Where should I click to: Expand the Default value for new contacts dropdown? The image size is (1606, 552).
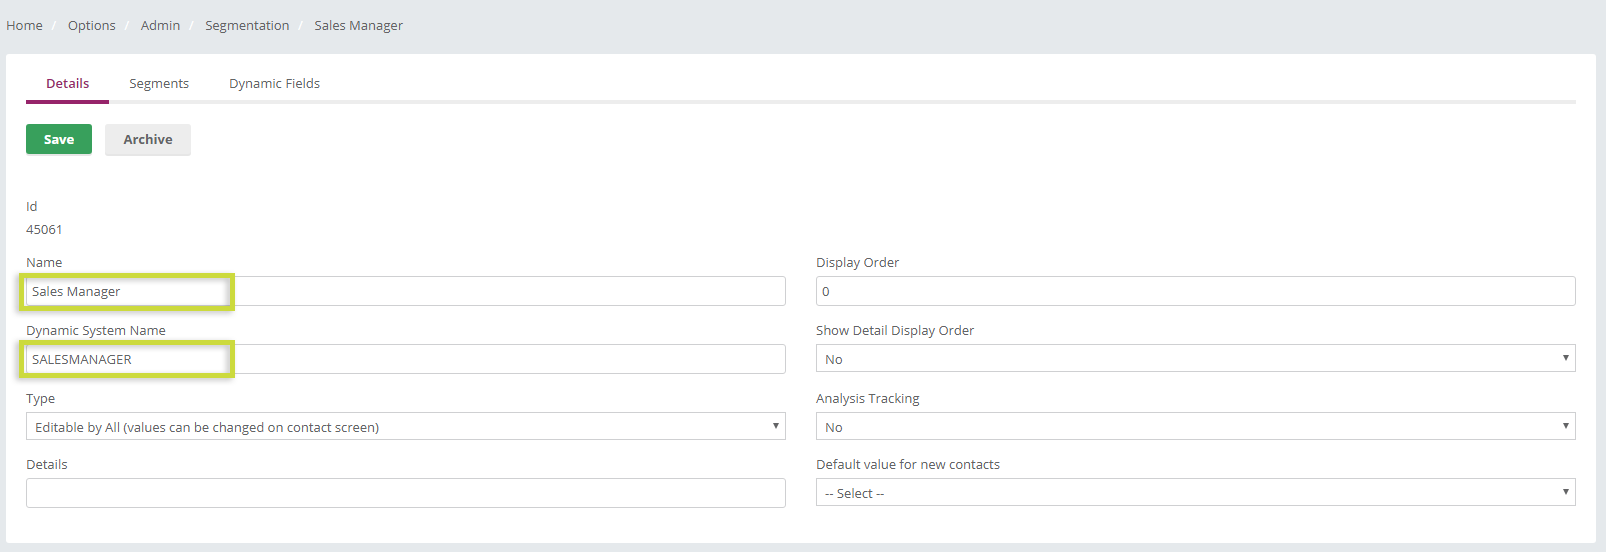[x=1196, y=493]
